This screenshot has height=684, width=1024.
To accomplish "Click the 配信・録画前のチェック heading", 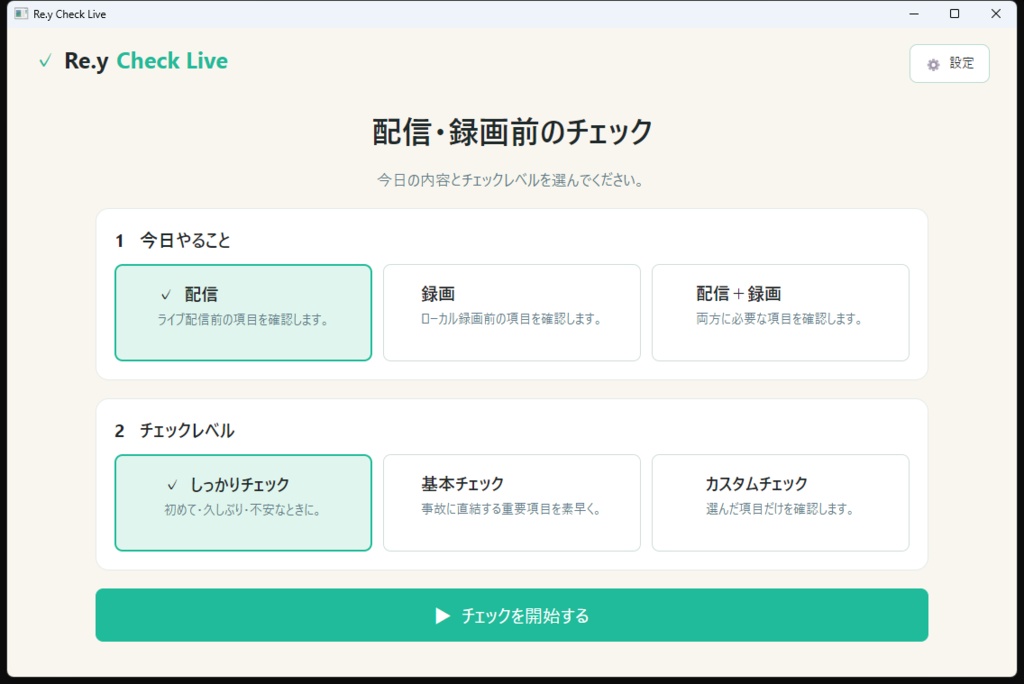I will coord(512,132).
